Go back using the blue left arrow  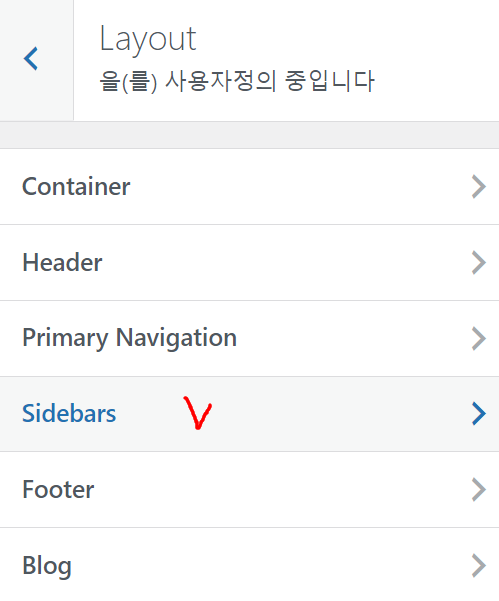point(31,59)
